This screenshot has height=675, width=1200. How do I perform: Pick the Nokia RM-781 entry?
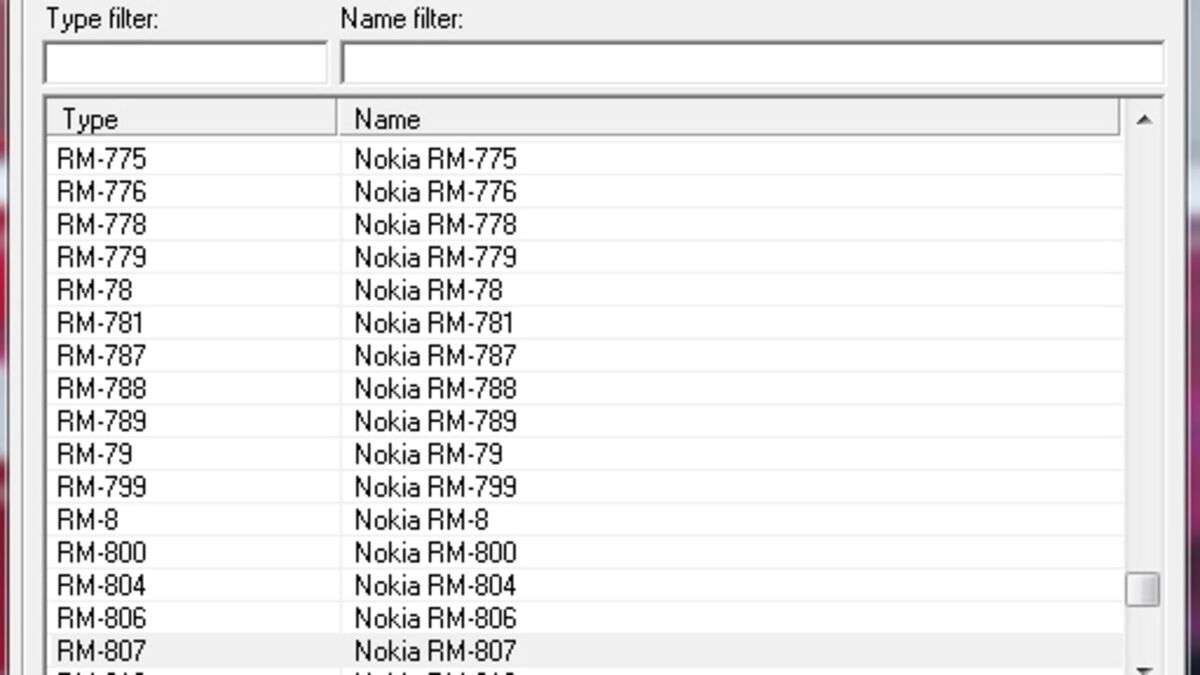[435, 323]
